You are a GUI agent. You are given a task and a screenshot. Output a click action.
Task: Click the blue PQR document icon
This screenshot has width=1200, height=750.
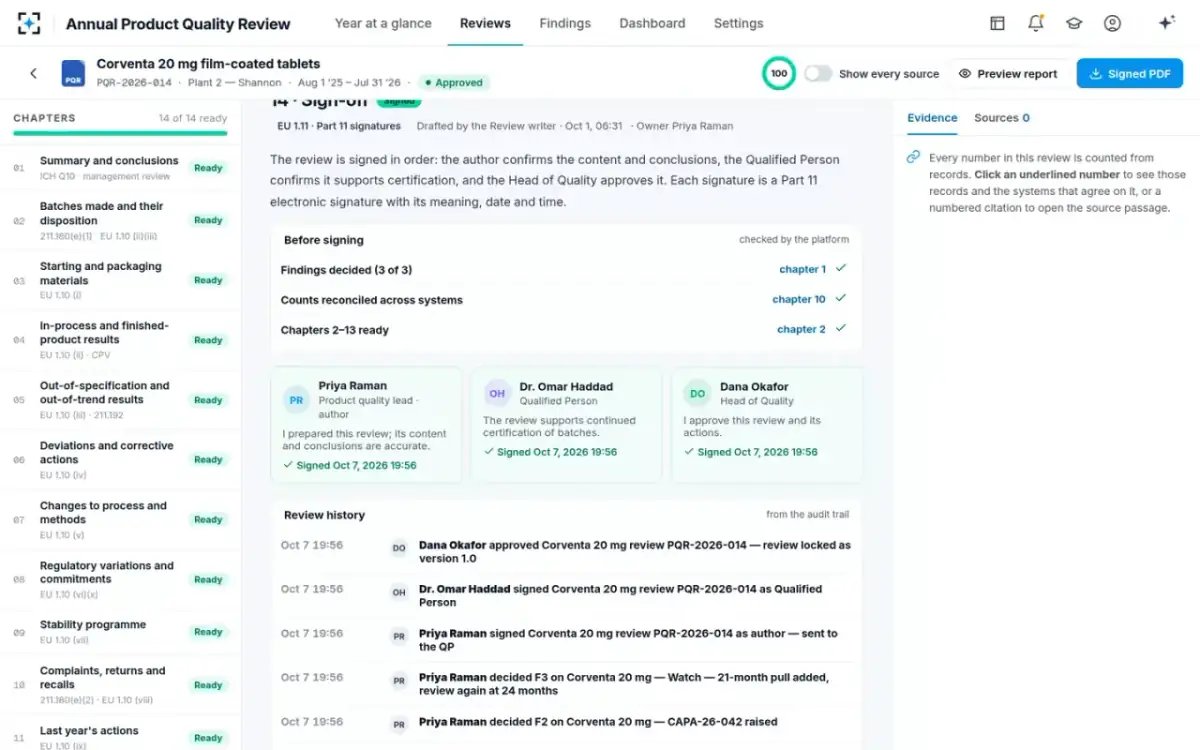[73, 73]
